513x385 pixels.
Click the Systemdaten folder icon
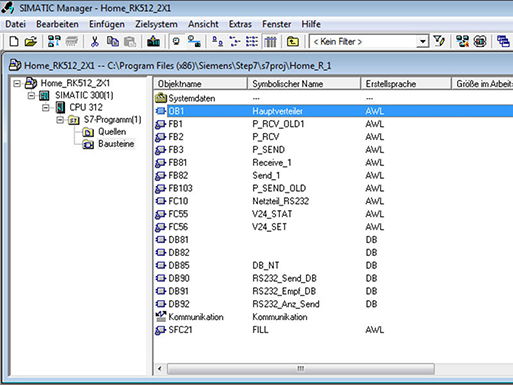[x=161, y=98]
